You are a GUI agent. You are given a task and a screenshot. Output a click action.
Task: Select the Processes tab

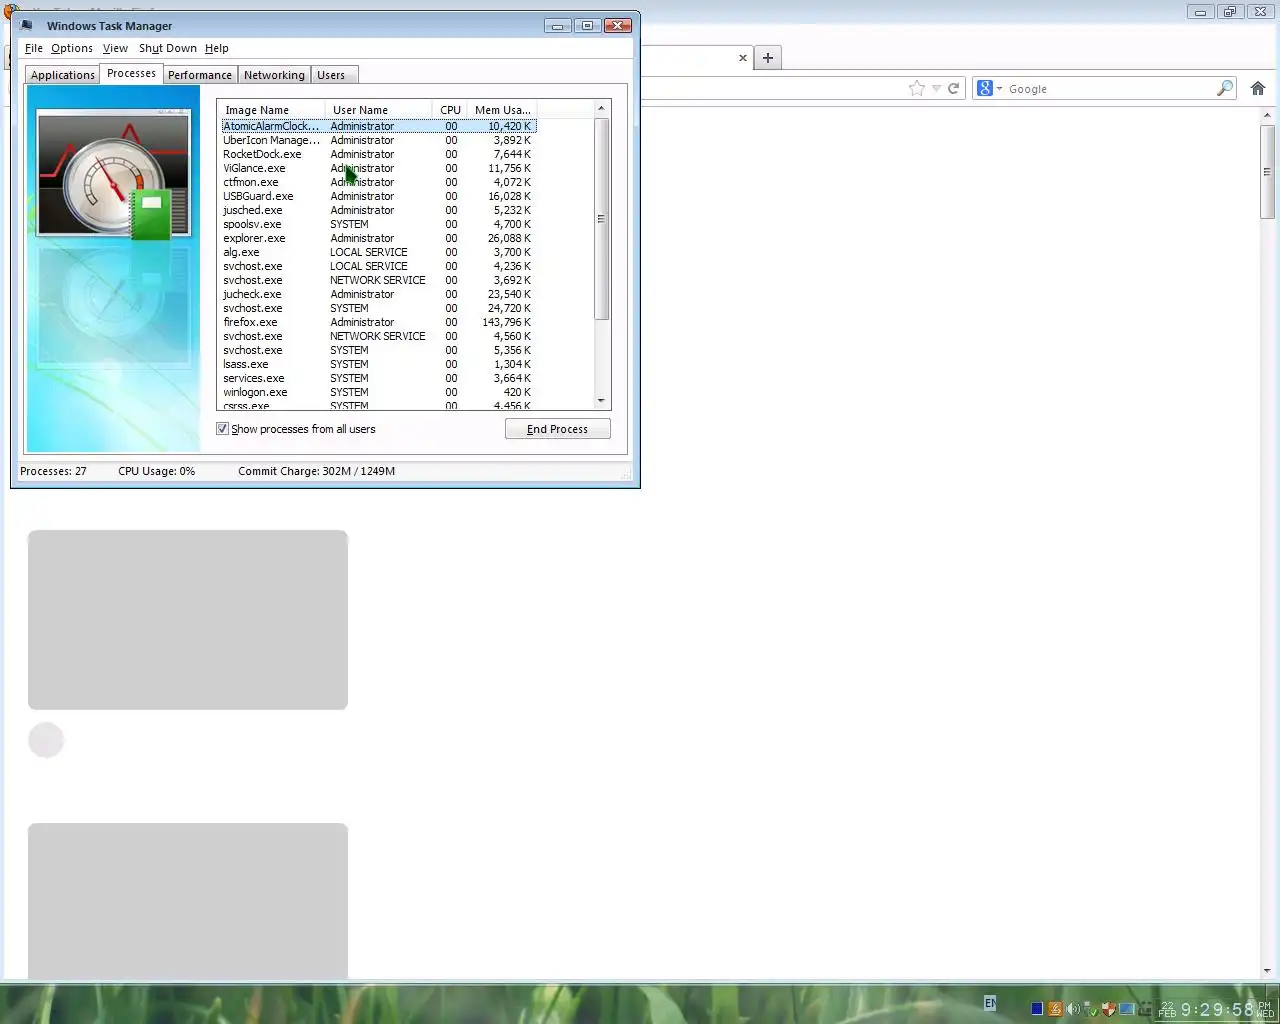point(131,73)
